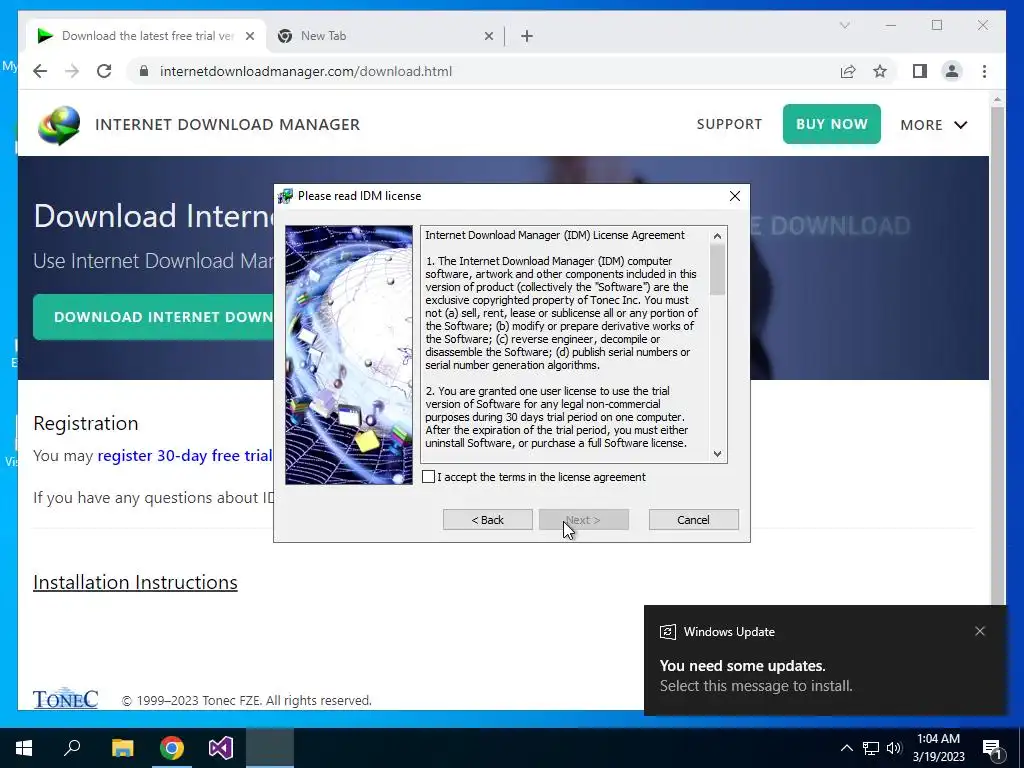Close the IDM download page tab

click(249, 36)
